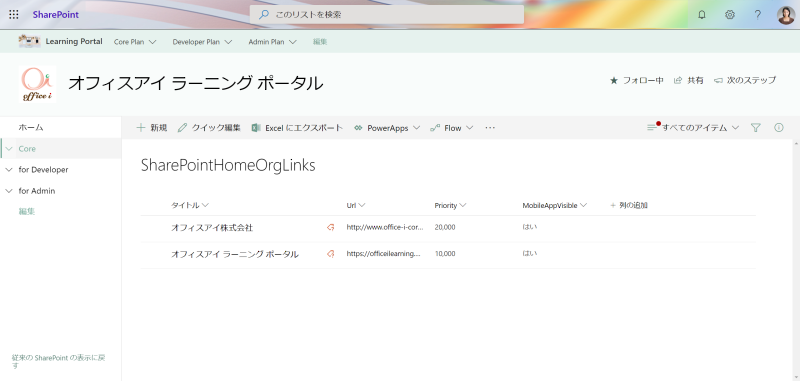Open the https://officeilearning... URL
The height and width of the screenshot is (381, 800).
click(x=383, y=253)
